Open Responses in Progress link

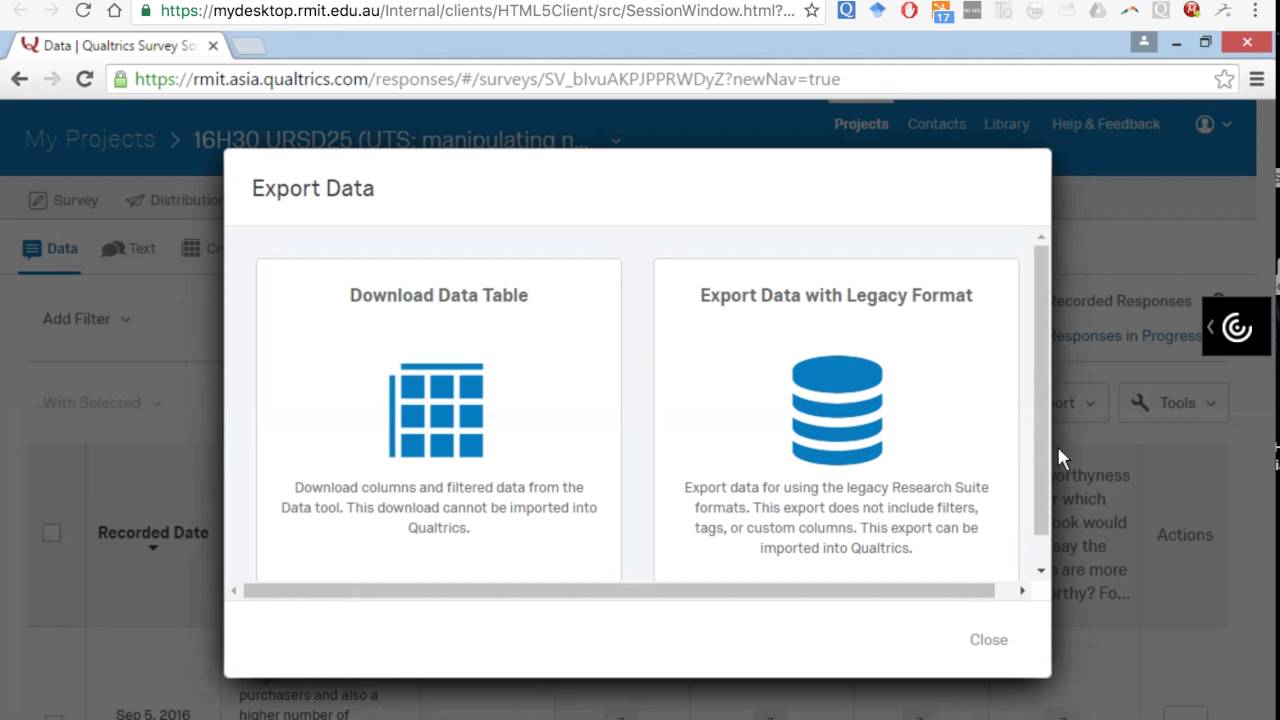pyautogui.click(x=1125, y=336)
